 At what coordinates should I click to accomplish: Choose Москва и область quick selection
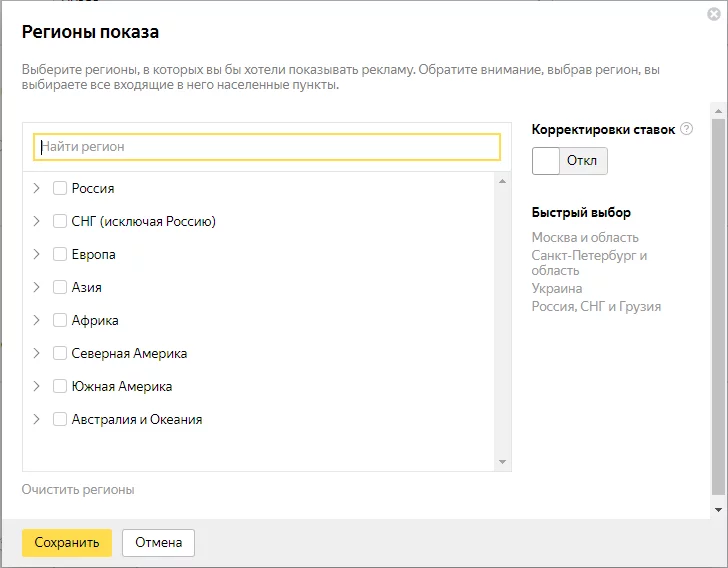point(585,237)
